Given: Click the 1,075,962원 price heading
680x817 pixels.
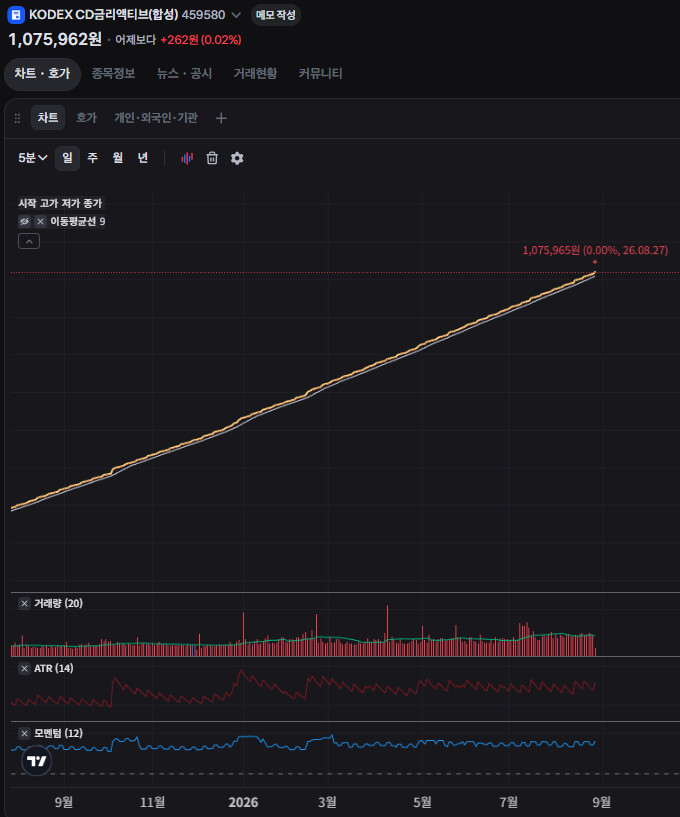Looking at the screenshot, I should tap(55, 39).
